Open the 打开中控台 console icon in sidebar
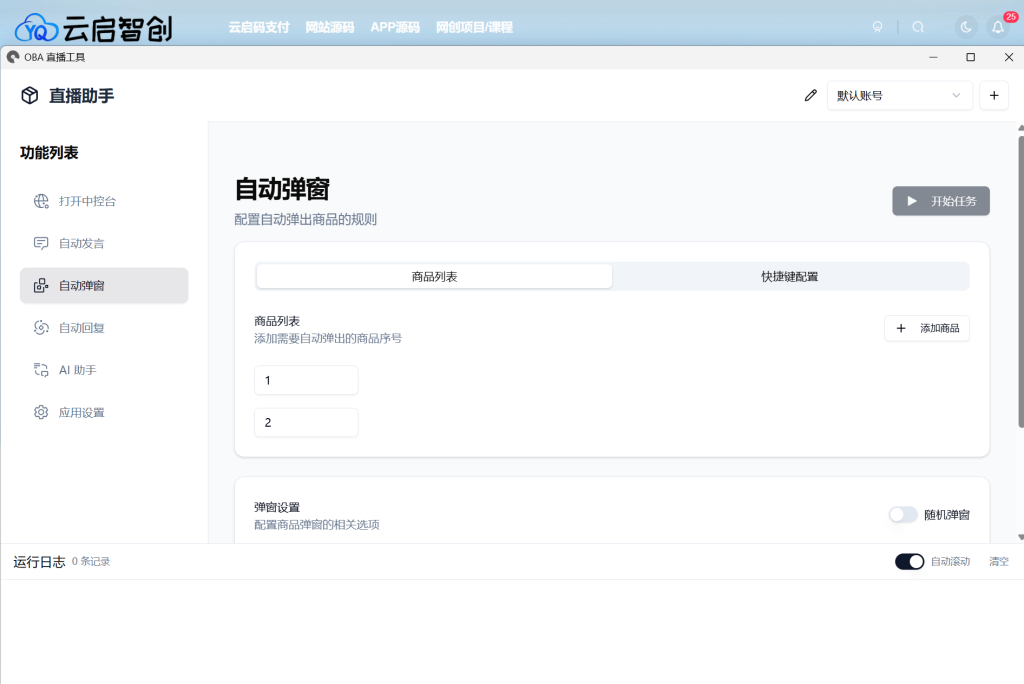The width and height of the screenshot is (1024, 684). (41, 200)
